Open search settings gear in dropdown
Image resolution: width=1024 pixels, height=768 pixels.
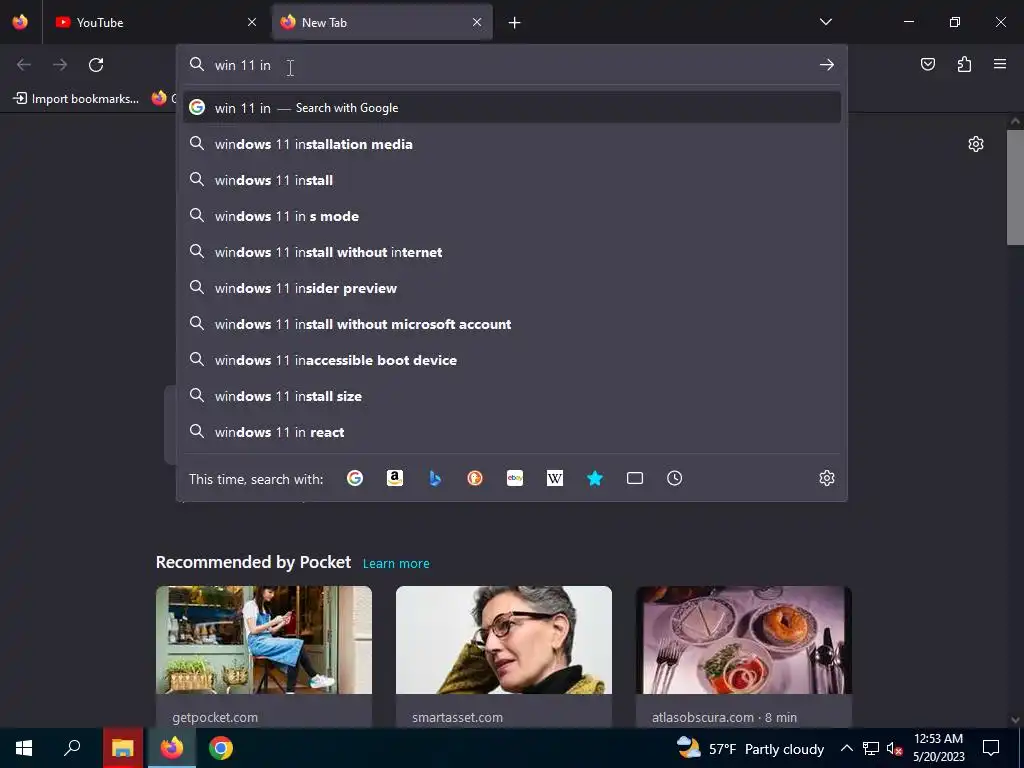(827, 478)
